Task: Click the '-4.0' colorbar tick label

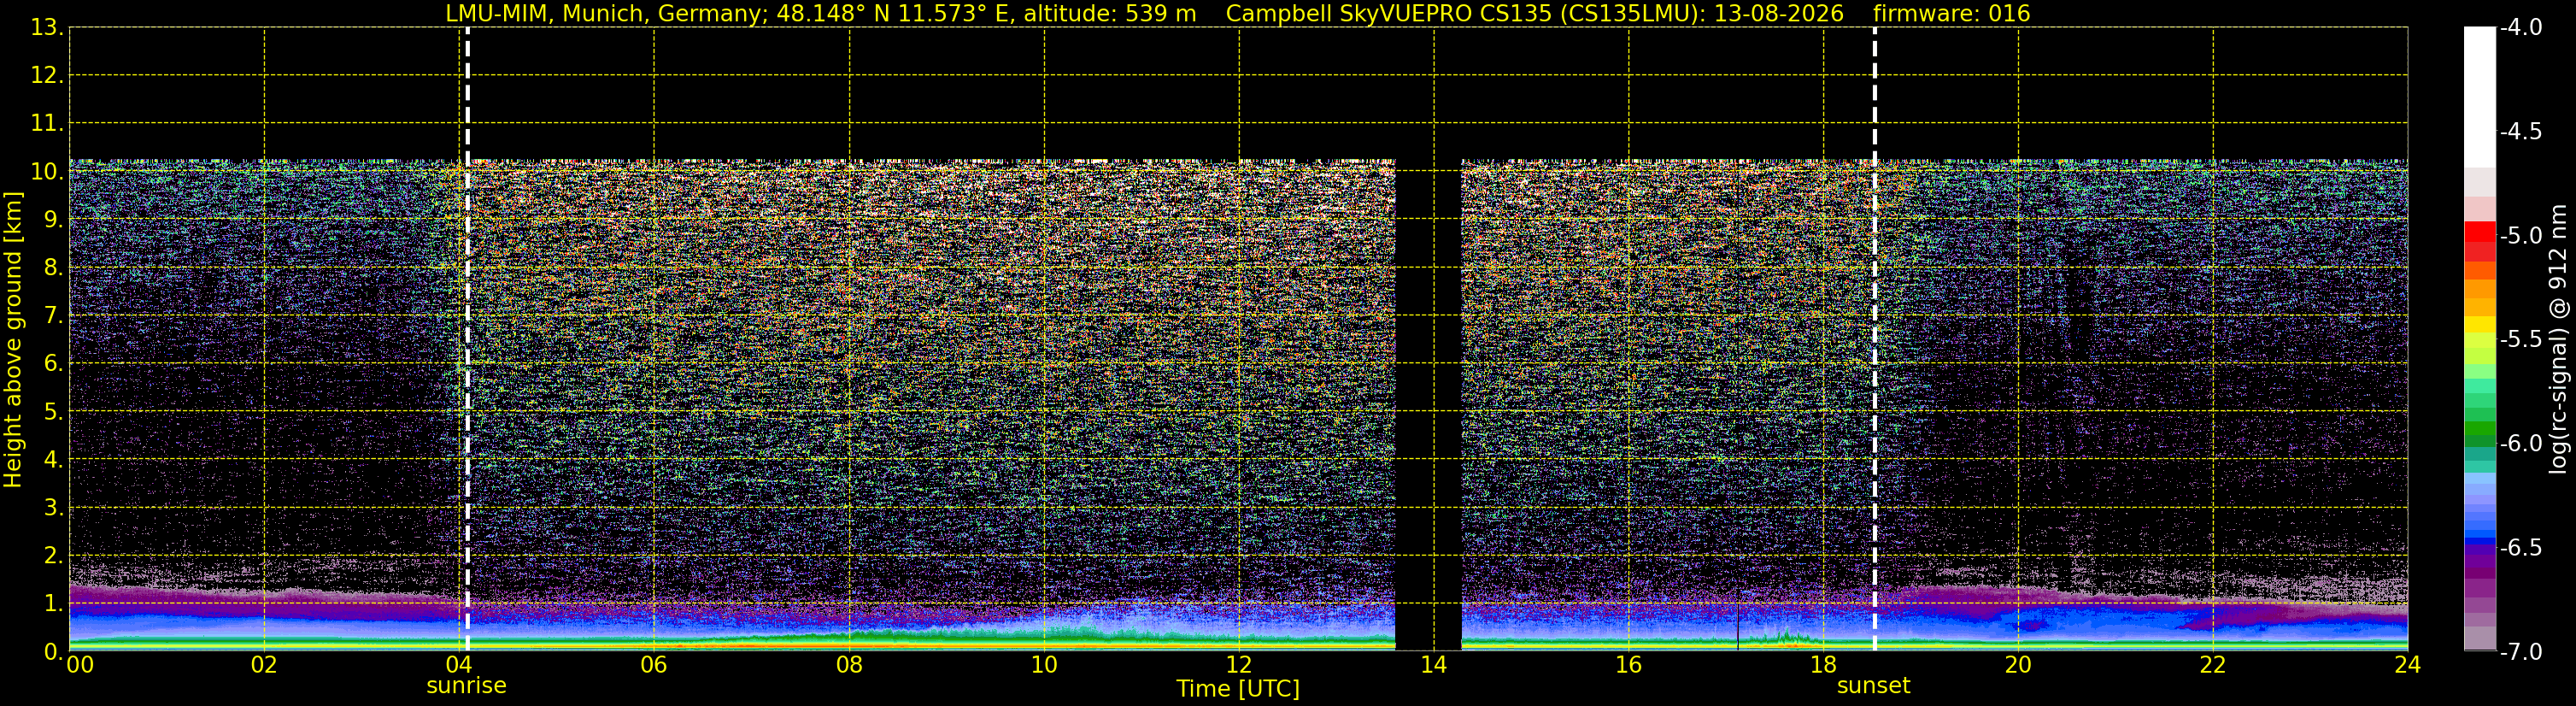Action: (2520, 28)
